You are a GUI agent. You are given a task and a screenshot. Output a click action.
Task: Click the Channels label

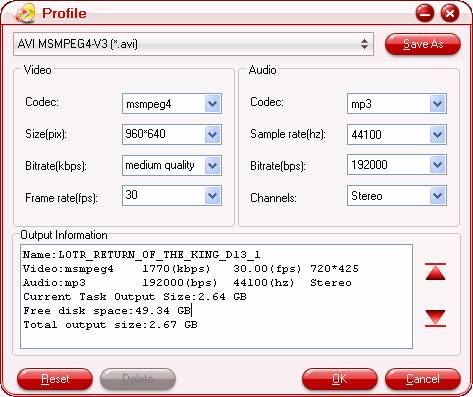(x=273, y=198)
